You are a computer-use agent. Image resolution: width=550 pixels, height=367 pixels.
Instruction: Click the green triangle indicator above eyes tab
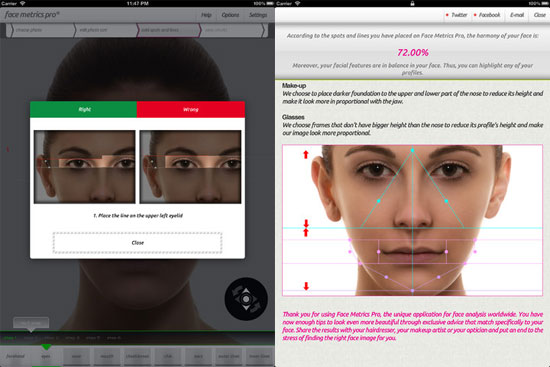coord(46,347)
